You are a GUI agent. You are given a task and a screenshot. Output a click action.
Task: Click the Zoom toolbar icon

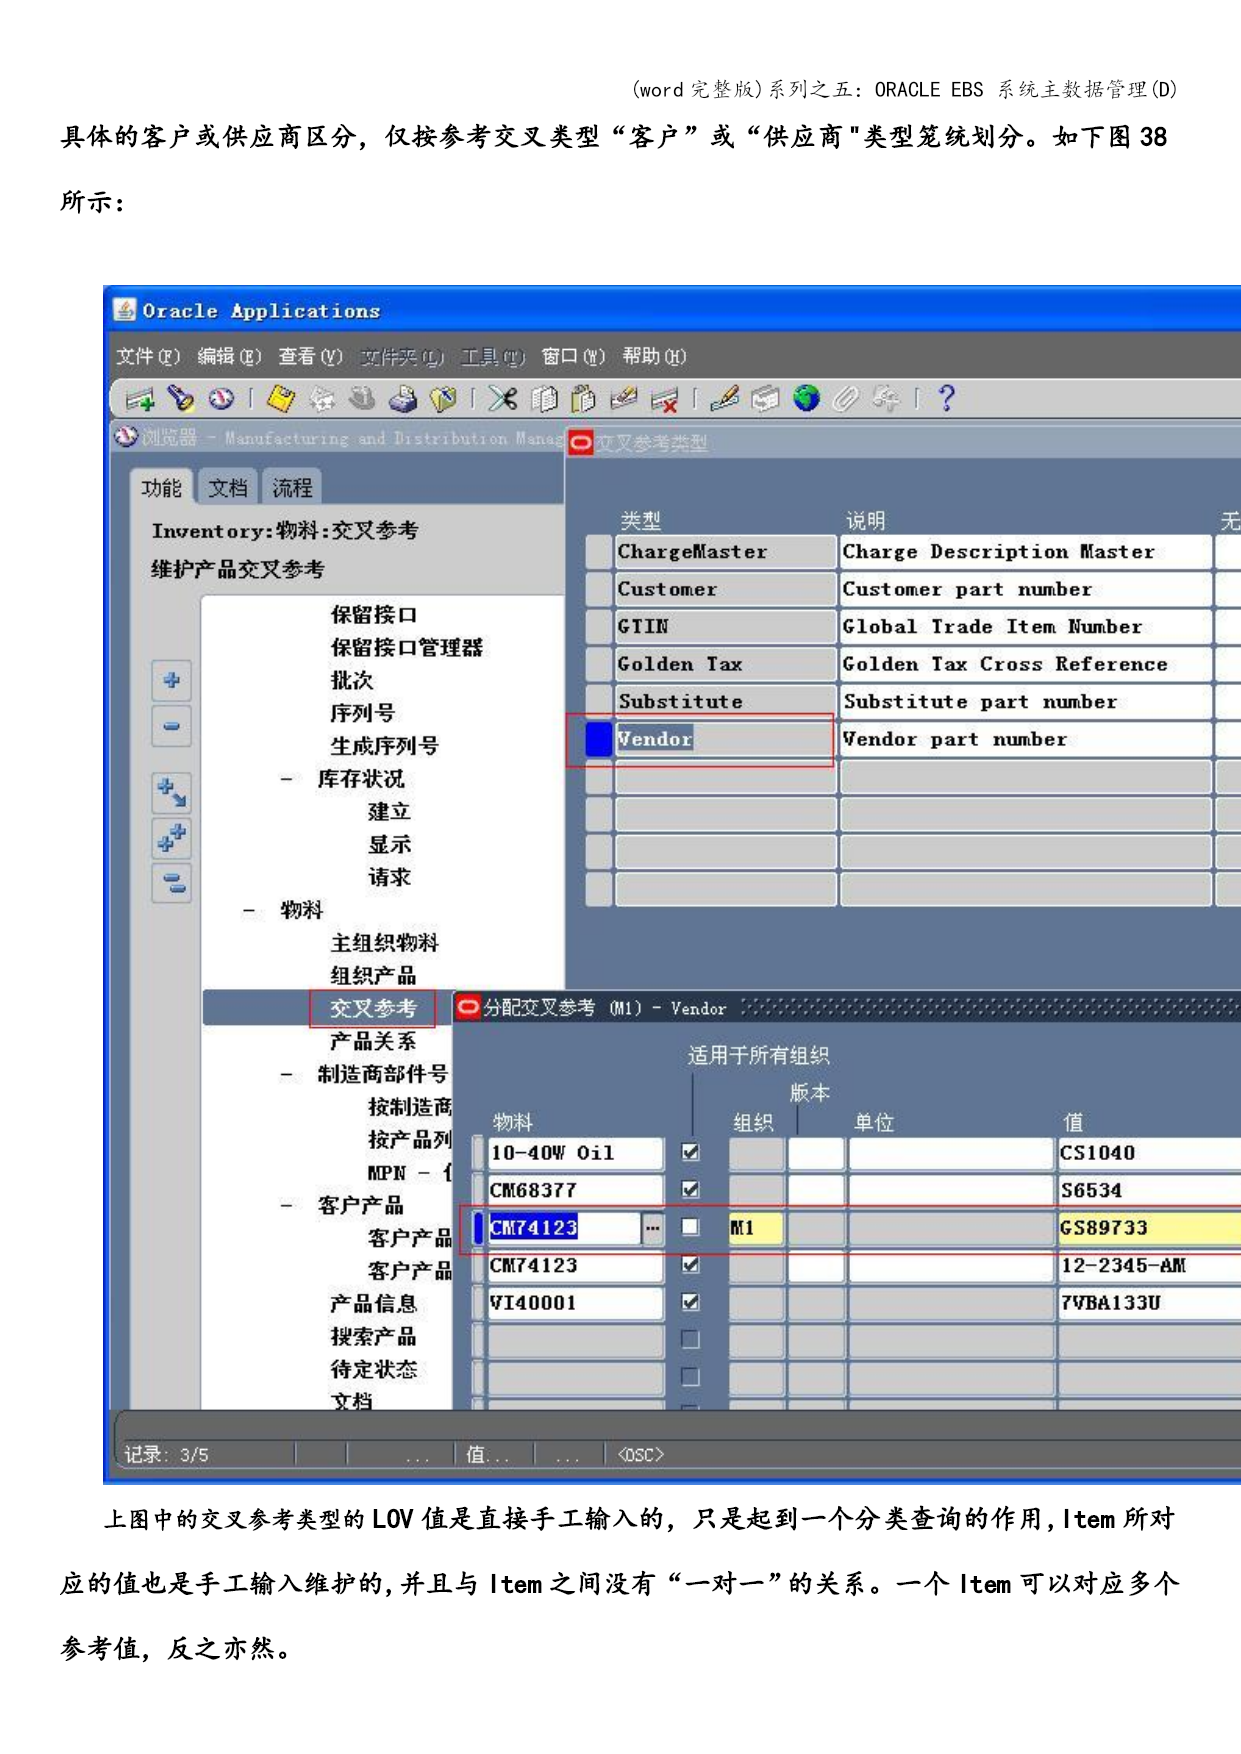tap(765, 399)
